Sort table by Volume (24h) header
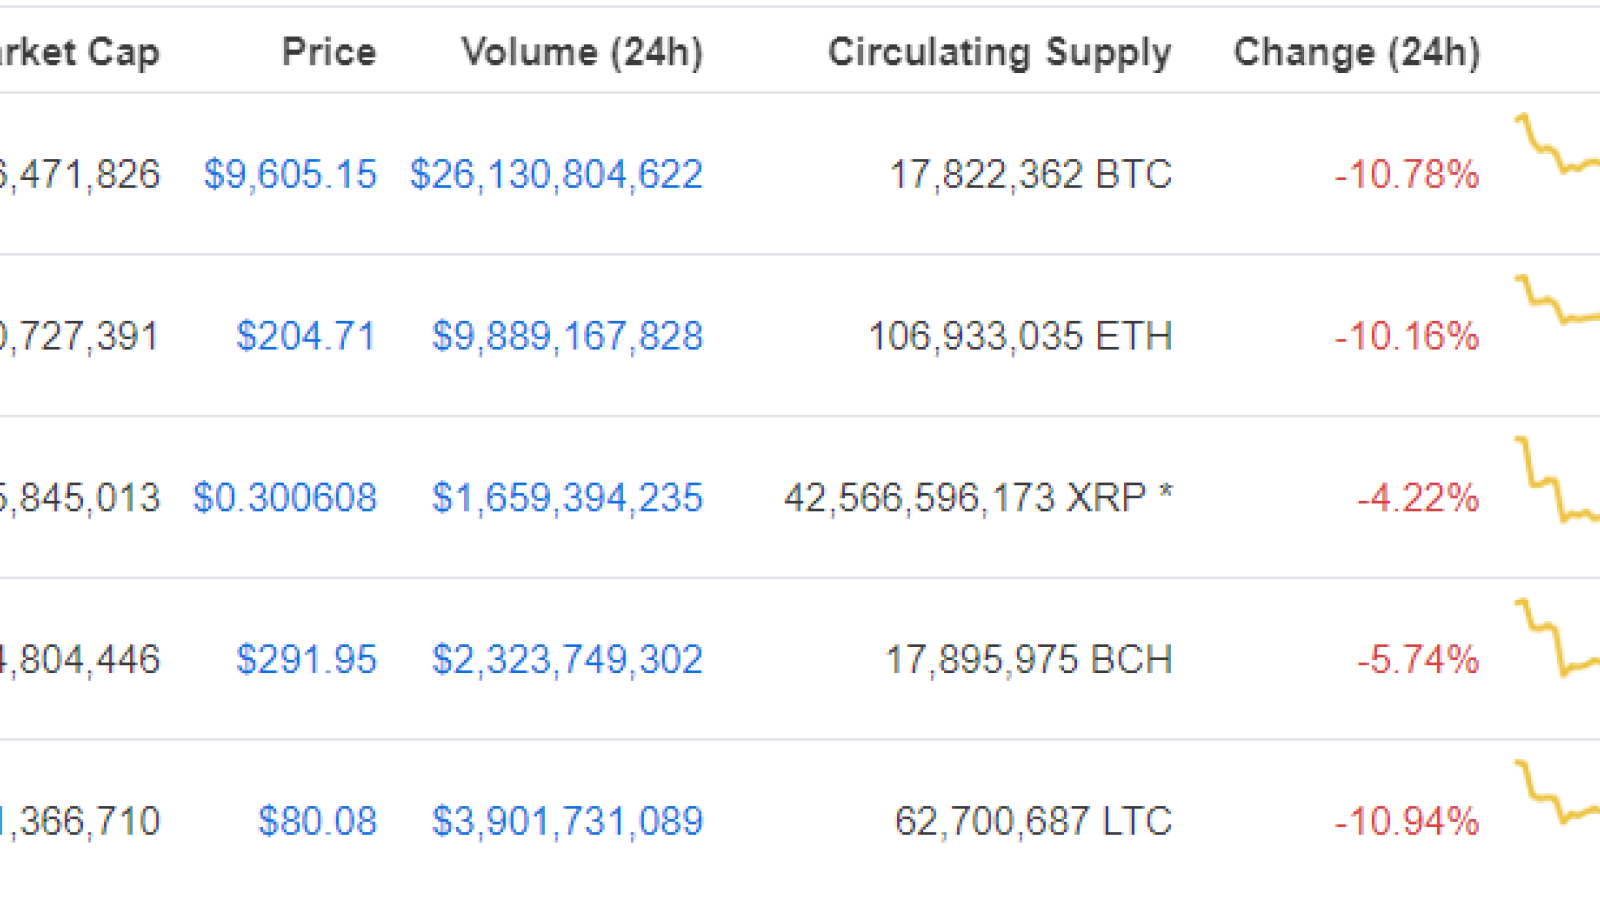This screenshot has width=1600, height=900. tap(582, 52)
